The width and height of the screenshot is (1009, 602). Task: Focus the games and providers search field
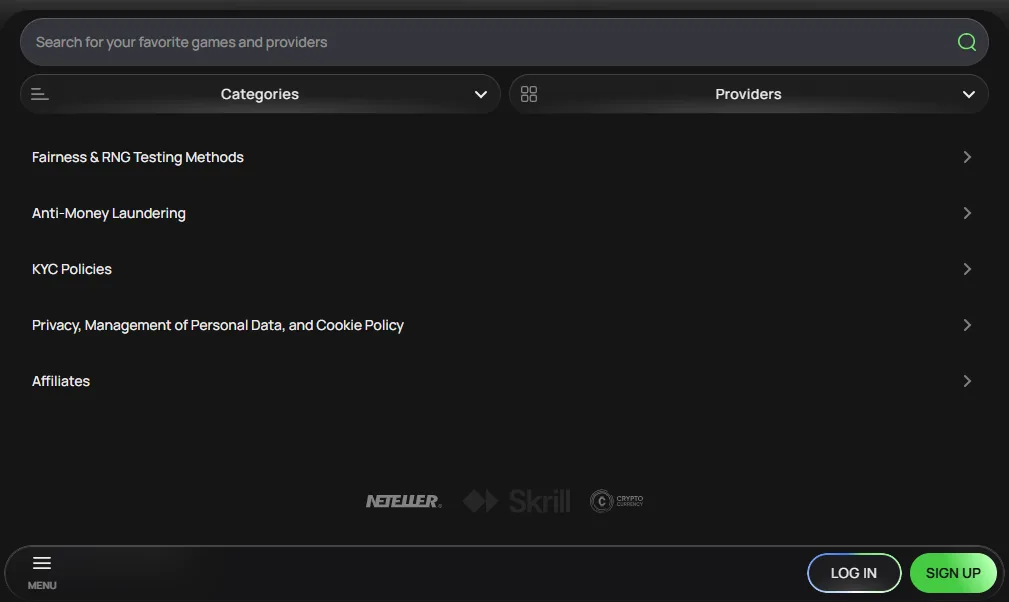click(504, 42)
